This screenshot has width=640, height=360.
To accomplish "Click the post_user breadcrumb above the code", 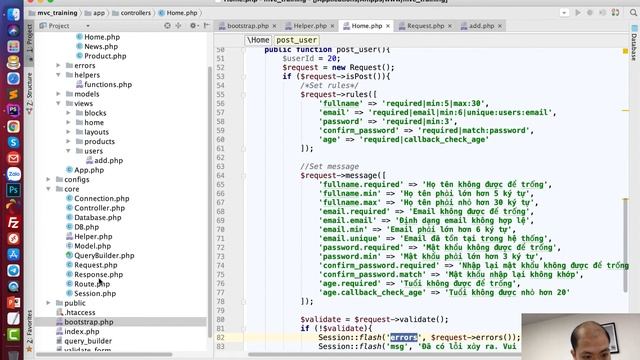I will tap(296, 40).
